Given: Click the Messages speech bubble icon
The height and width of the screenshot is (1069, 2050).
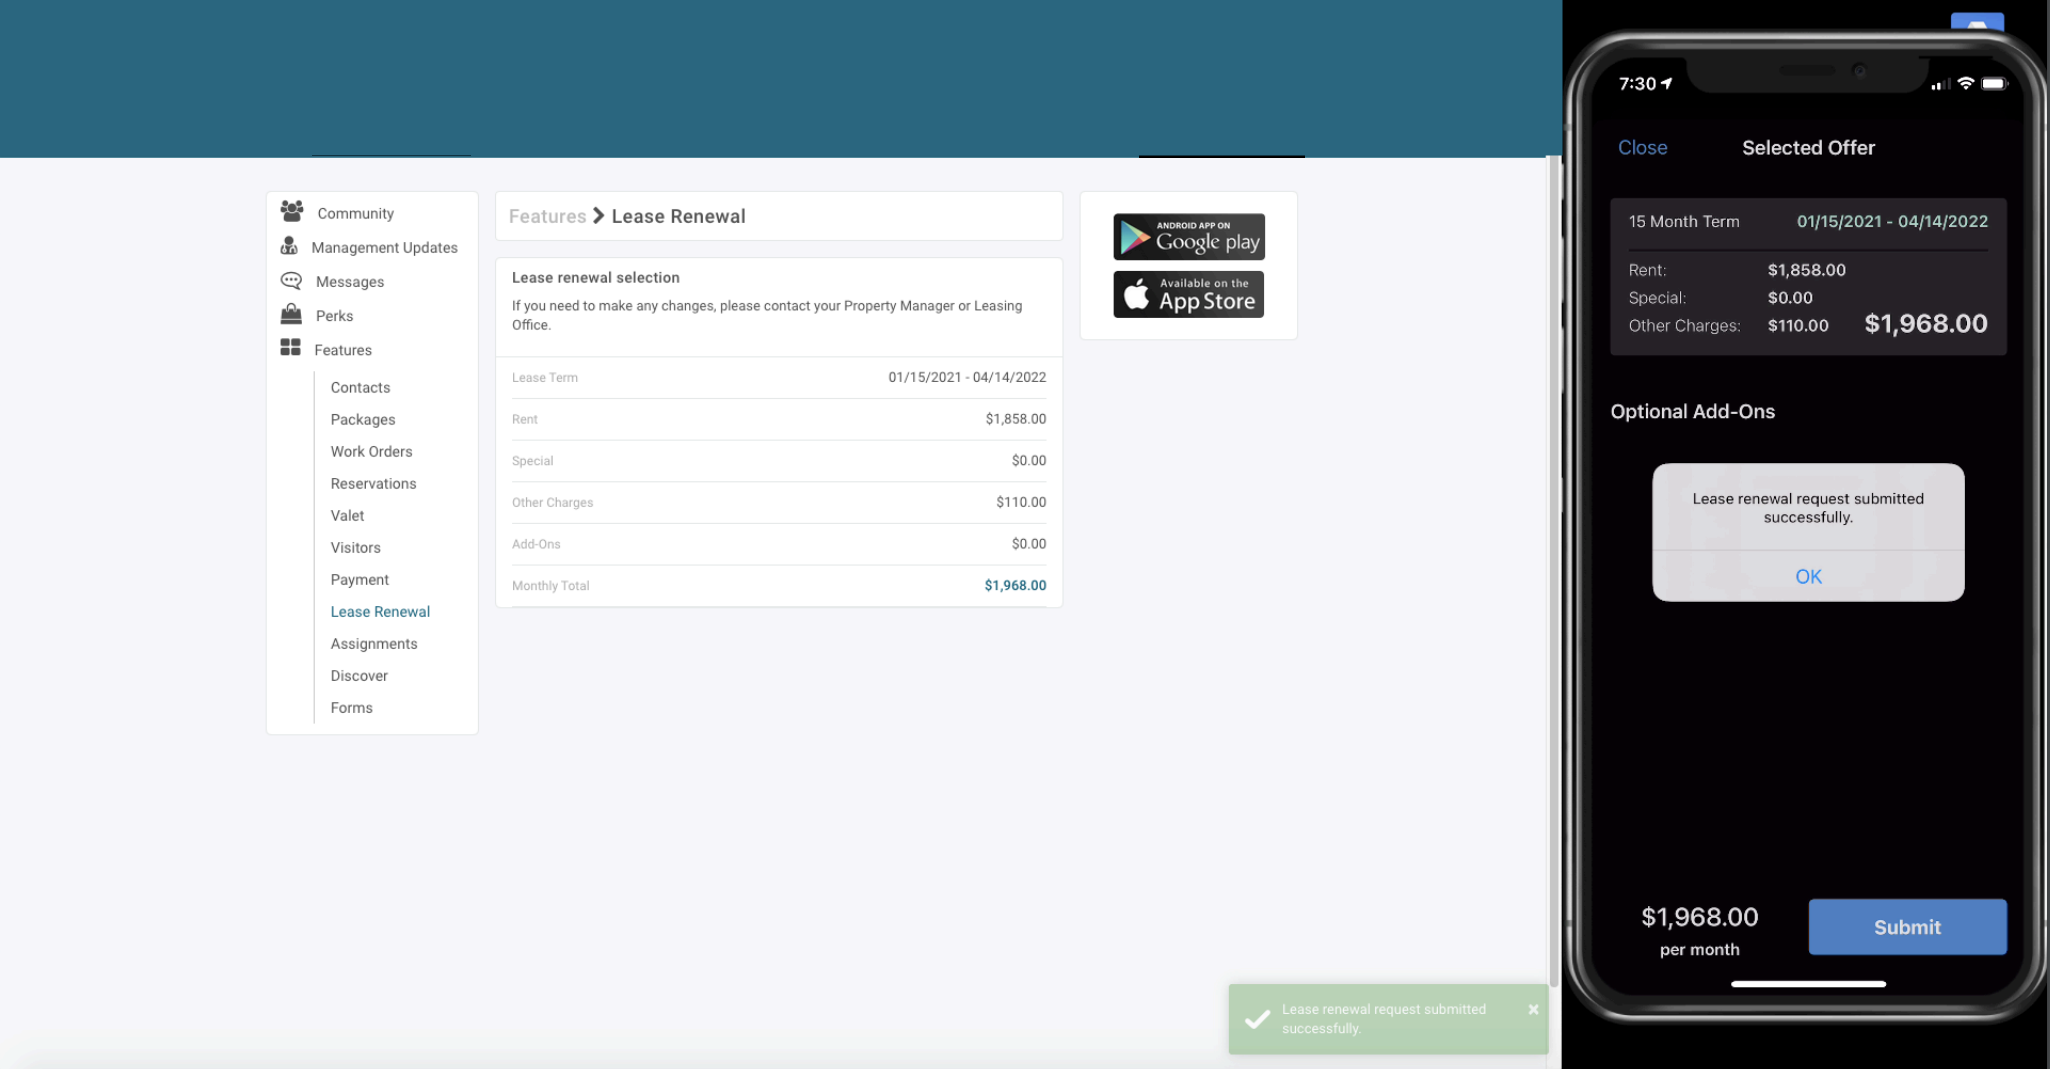Looking at the screenshot, I should pyautogui.click(x=291, y=281).
